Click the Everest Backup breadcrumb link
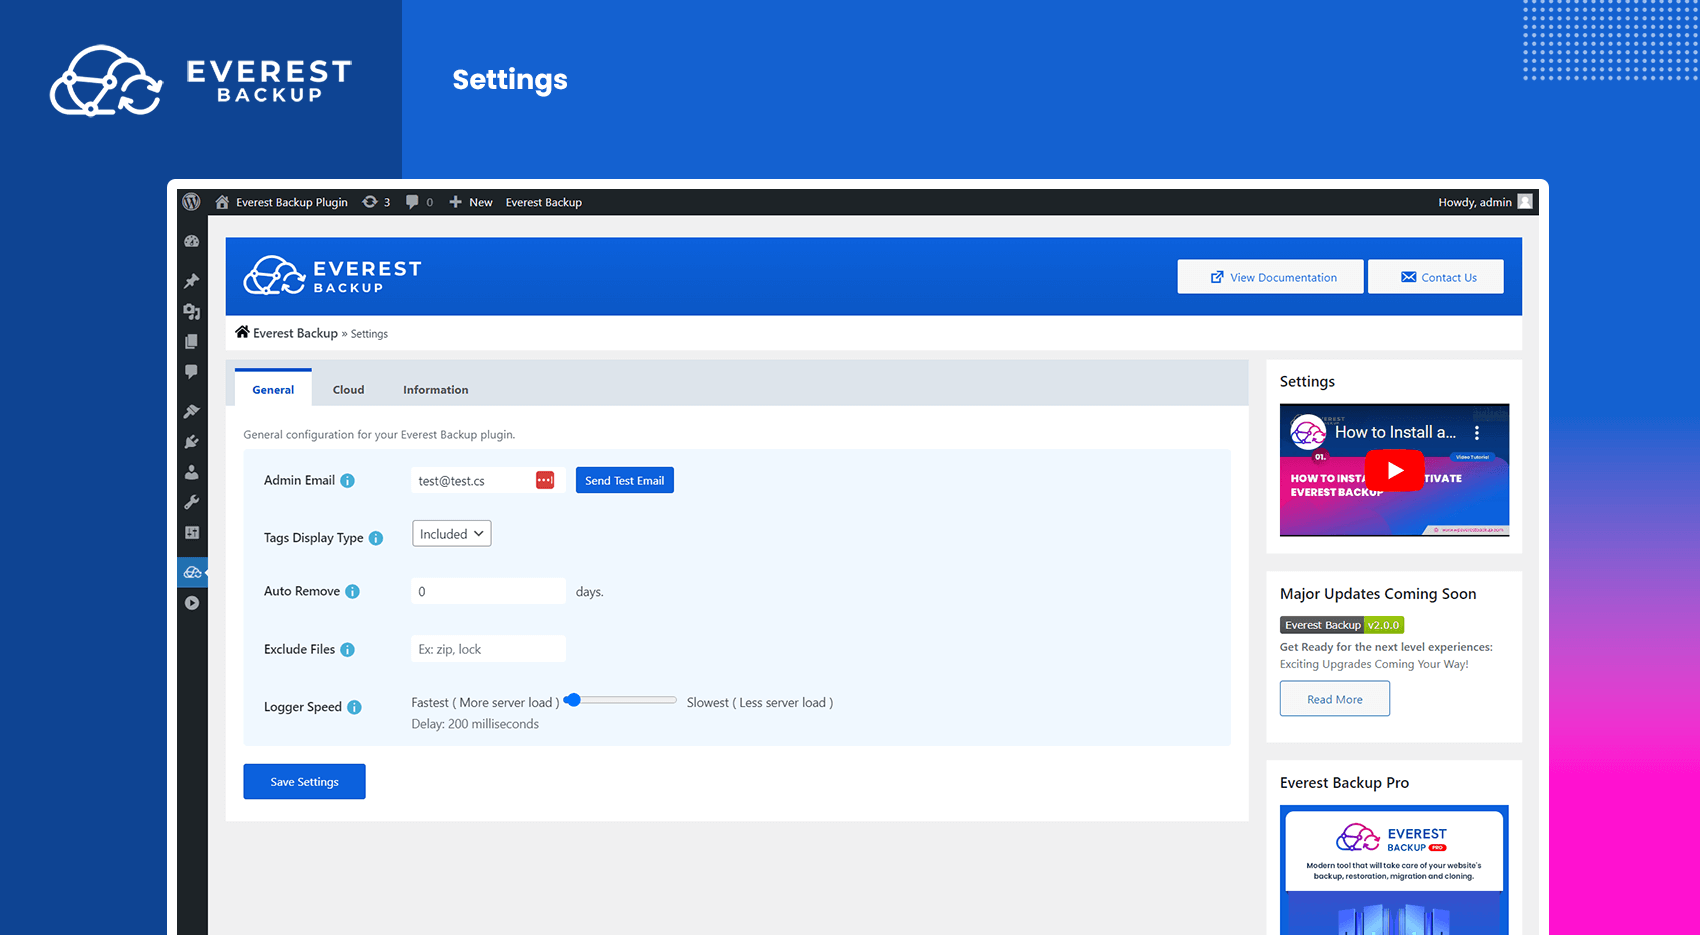Screen dimensions: 1700x935 (x=295, y=333)
